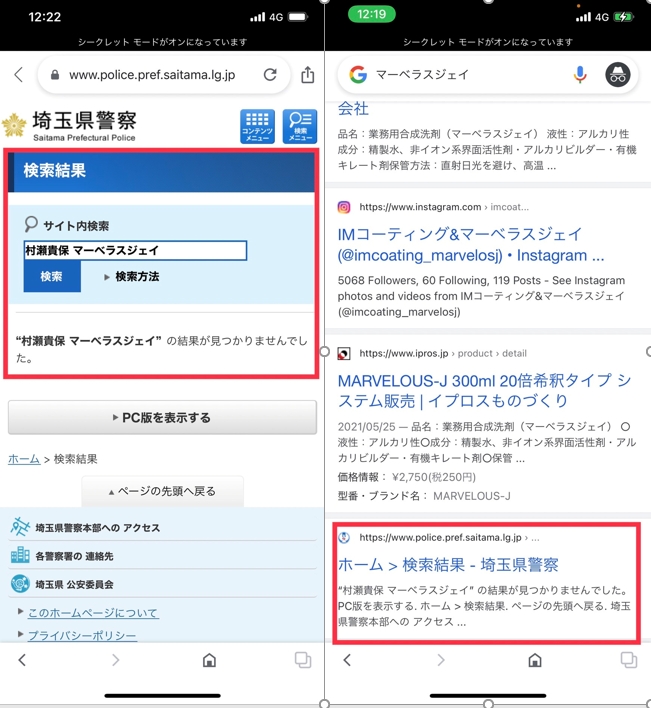Tap ページの先頭へ戻る button
Viewport: 651px width, 708px height.
tap(163, 491)
